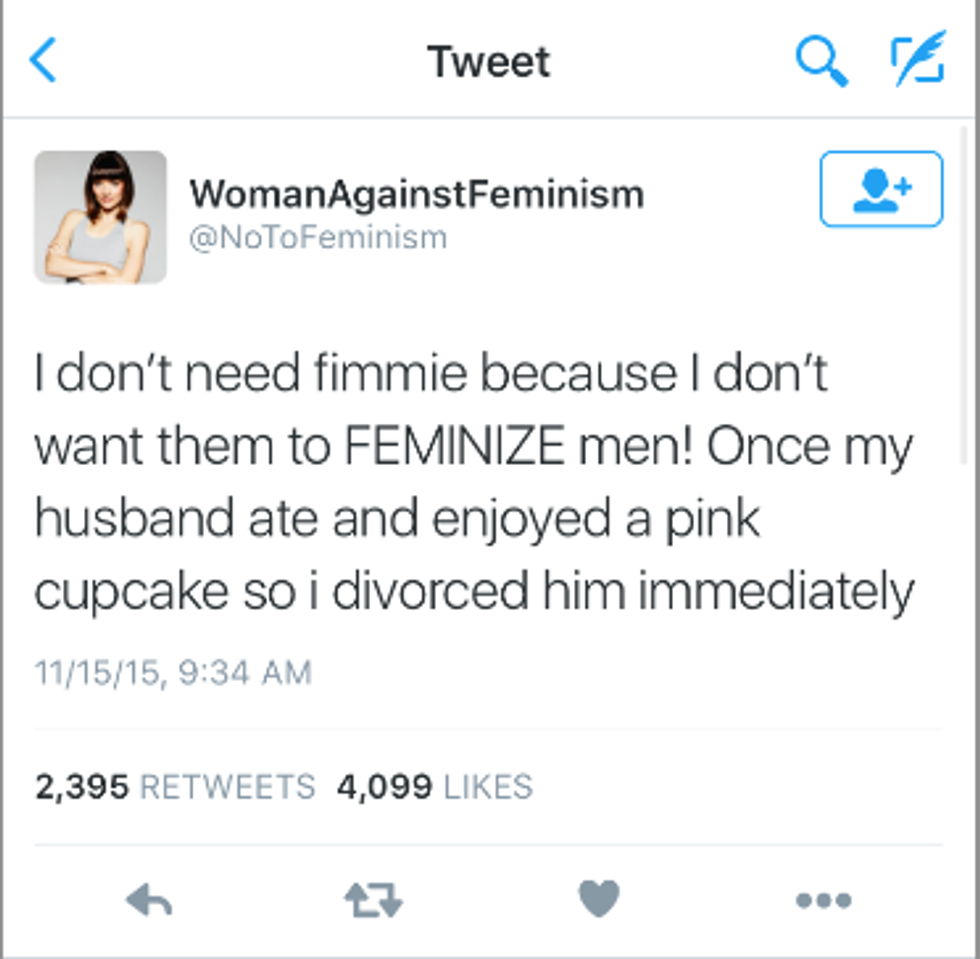The height and width of the screenshot is (959, 980).
Task: Open the WomanAgainstFeminism profile picture
Action: (100, 217)
